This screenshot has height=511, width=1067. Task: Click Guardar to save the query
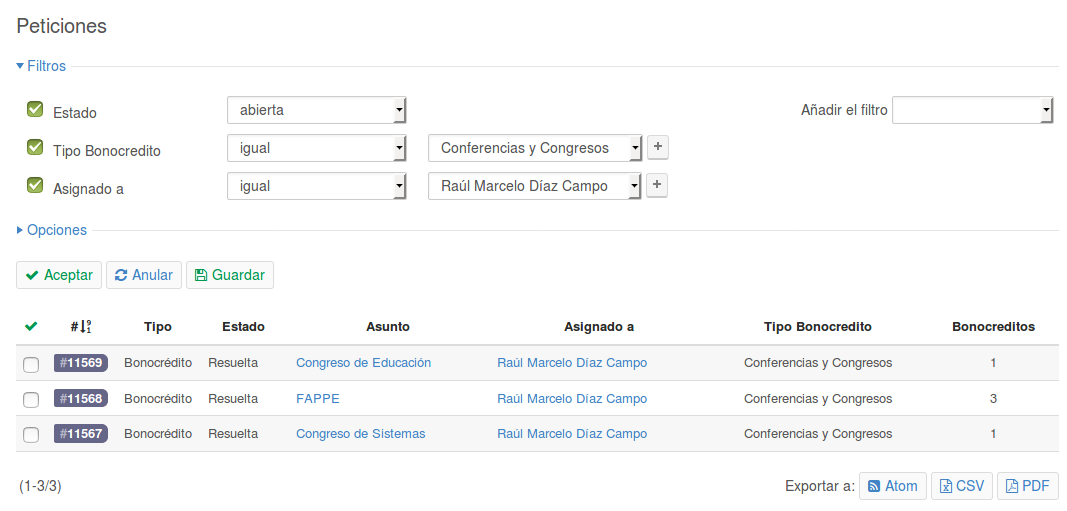230,275
